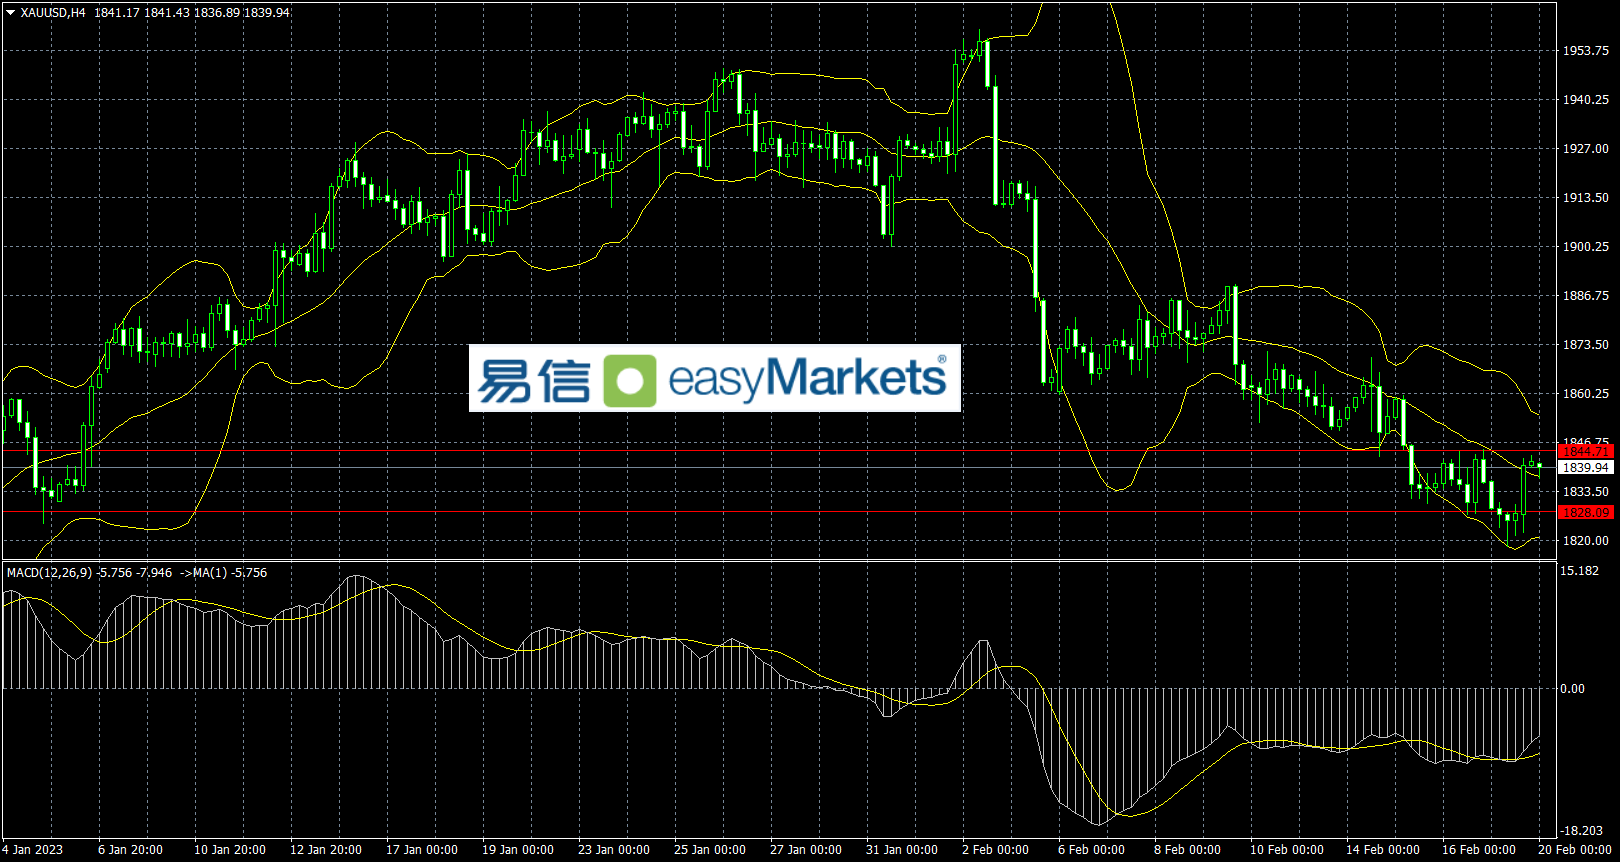Click the MACD zero level label 0.00

click(x=1573, y=689)
